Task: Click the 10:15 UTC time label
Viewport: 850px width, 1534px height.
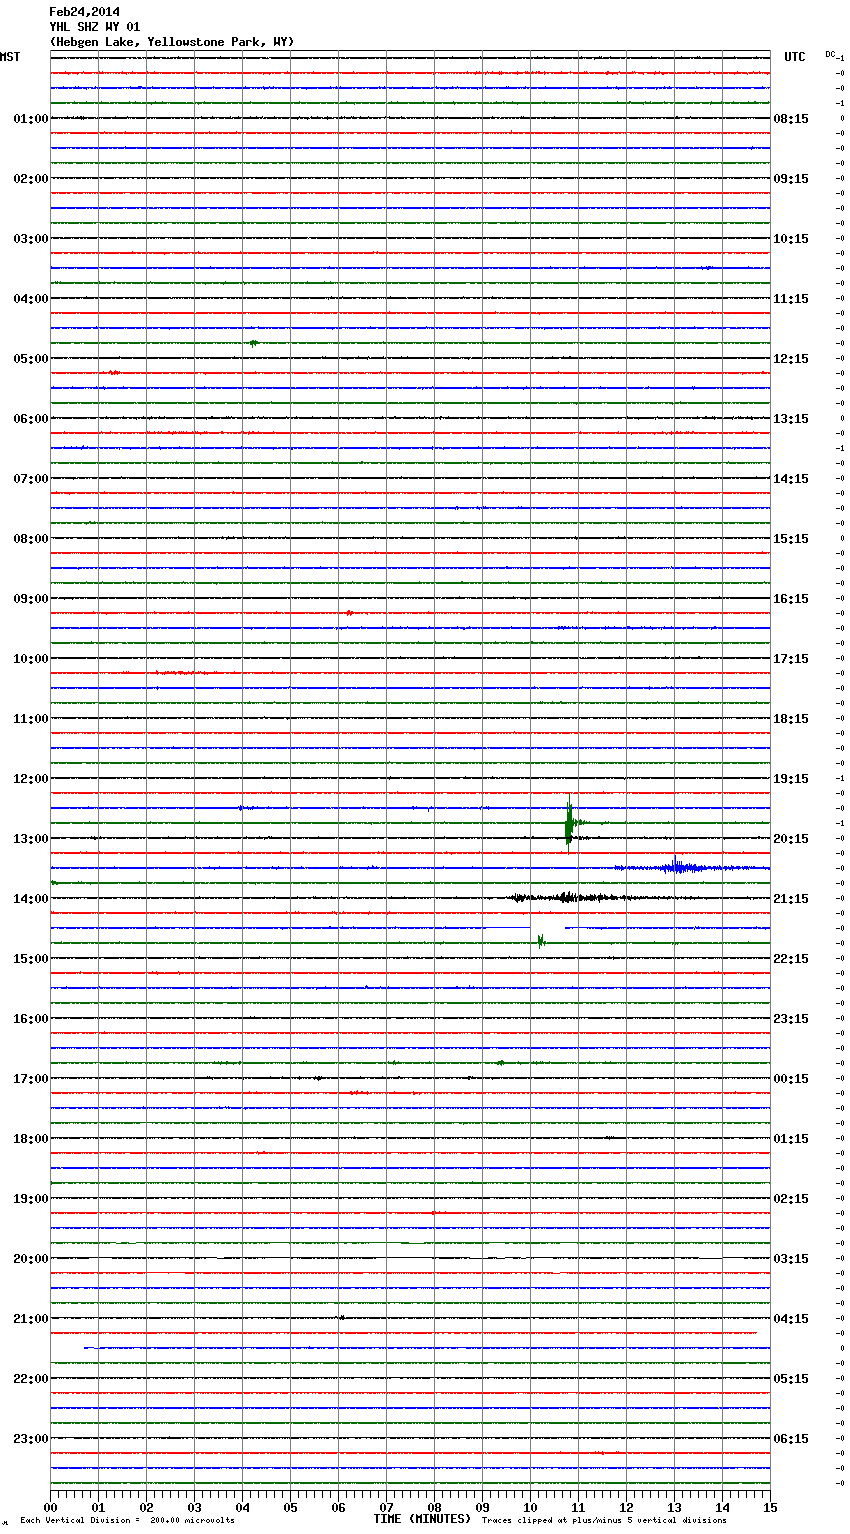Action: click(x=791, y=239)
